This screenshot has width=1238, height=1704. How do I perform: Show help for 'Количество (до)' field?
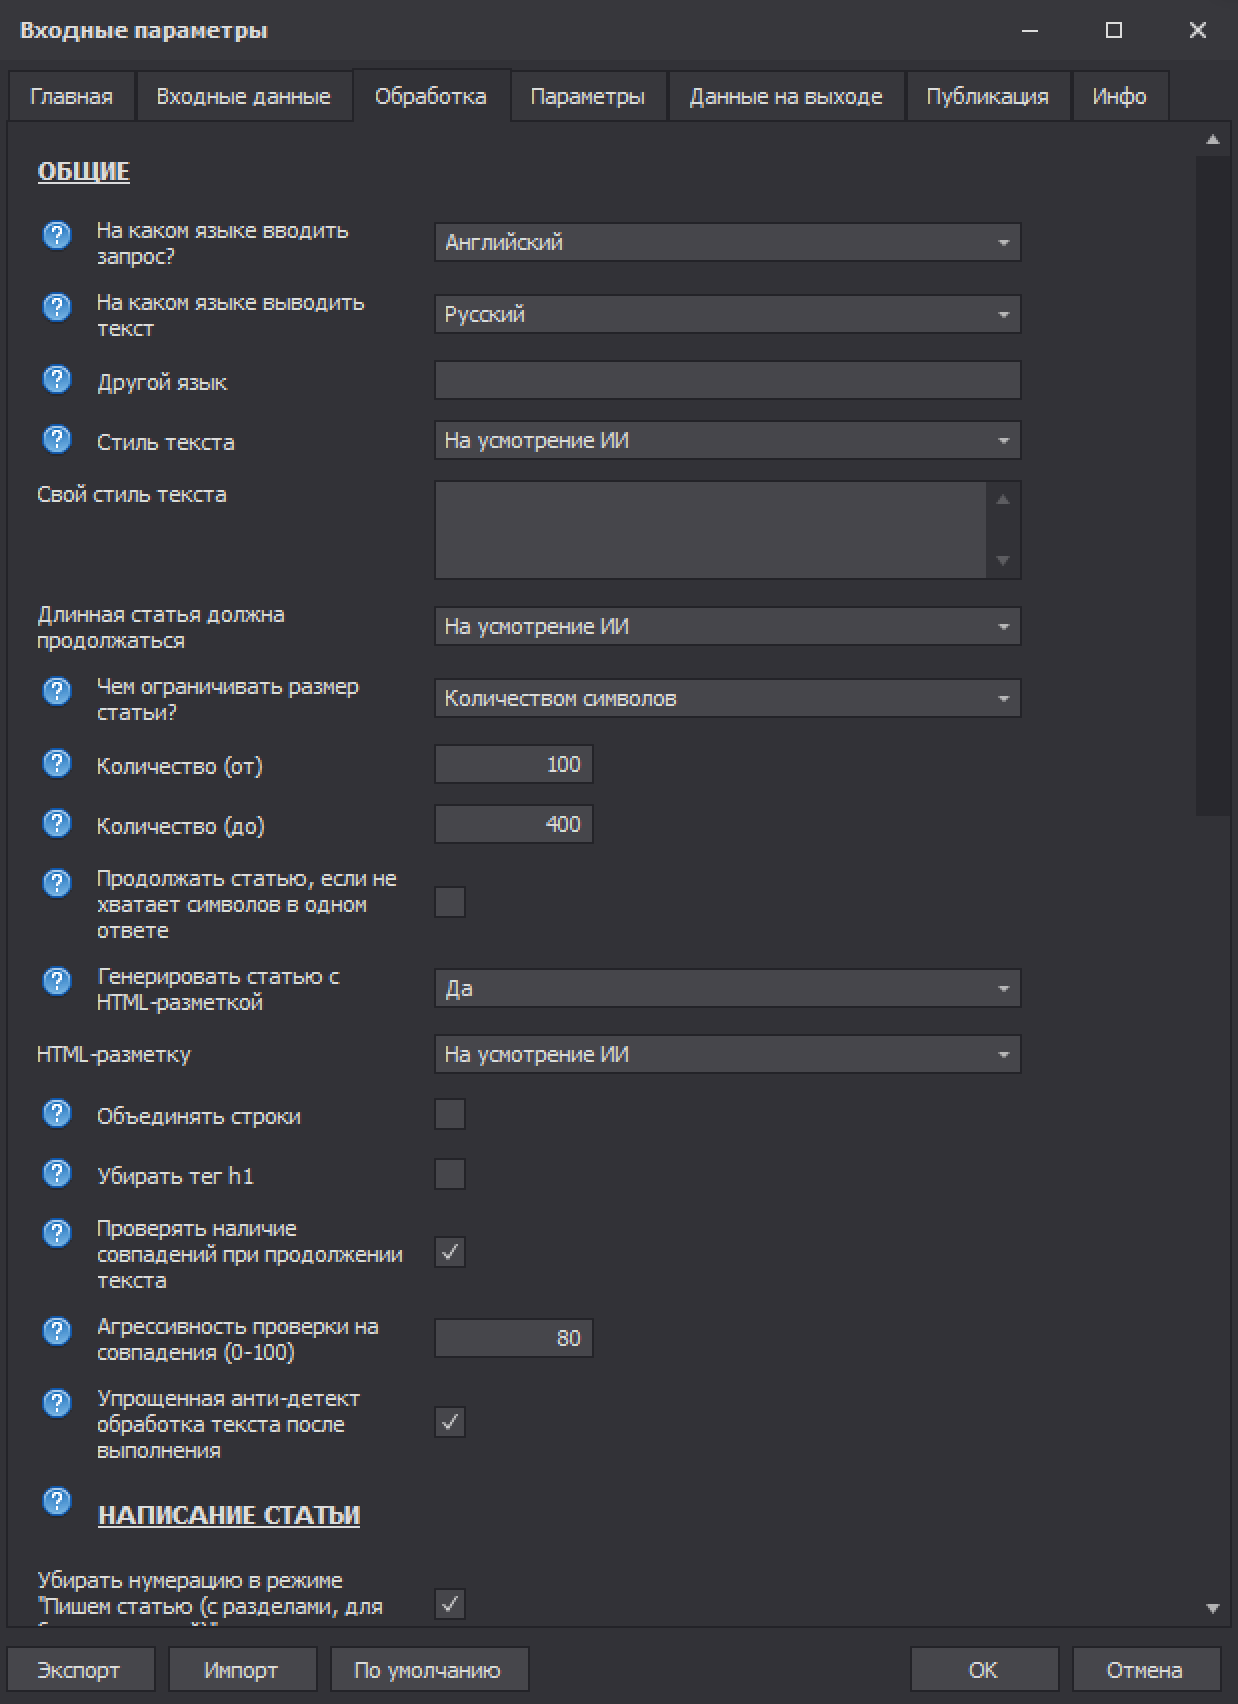pos(57,824)
